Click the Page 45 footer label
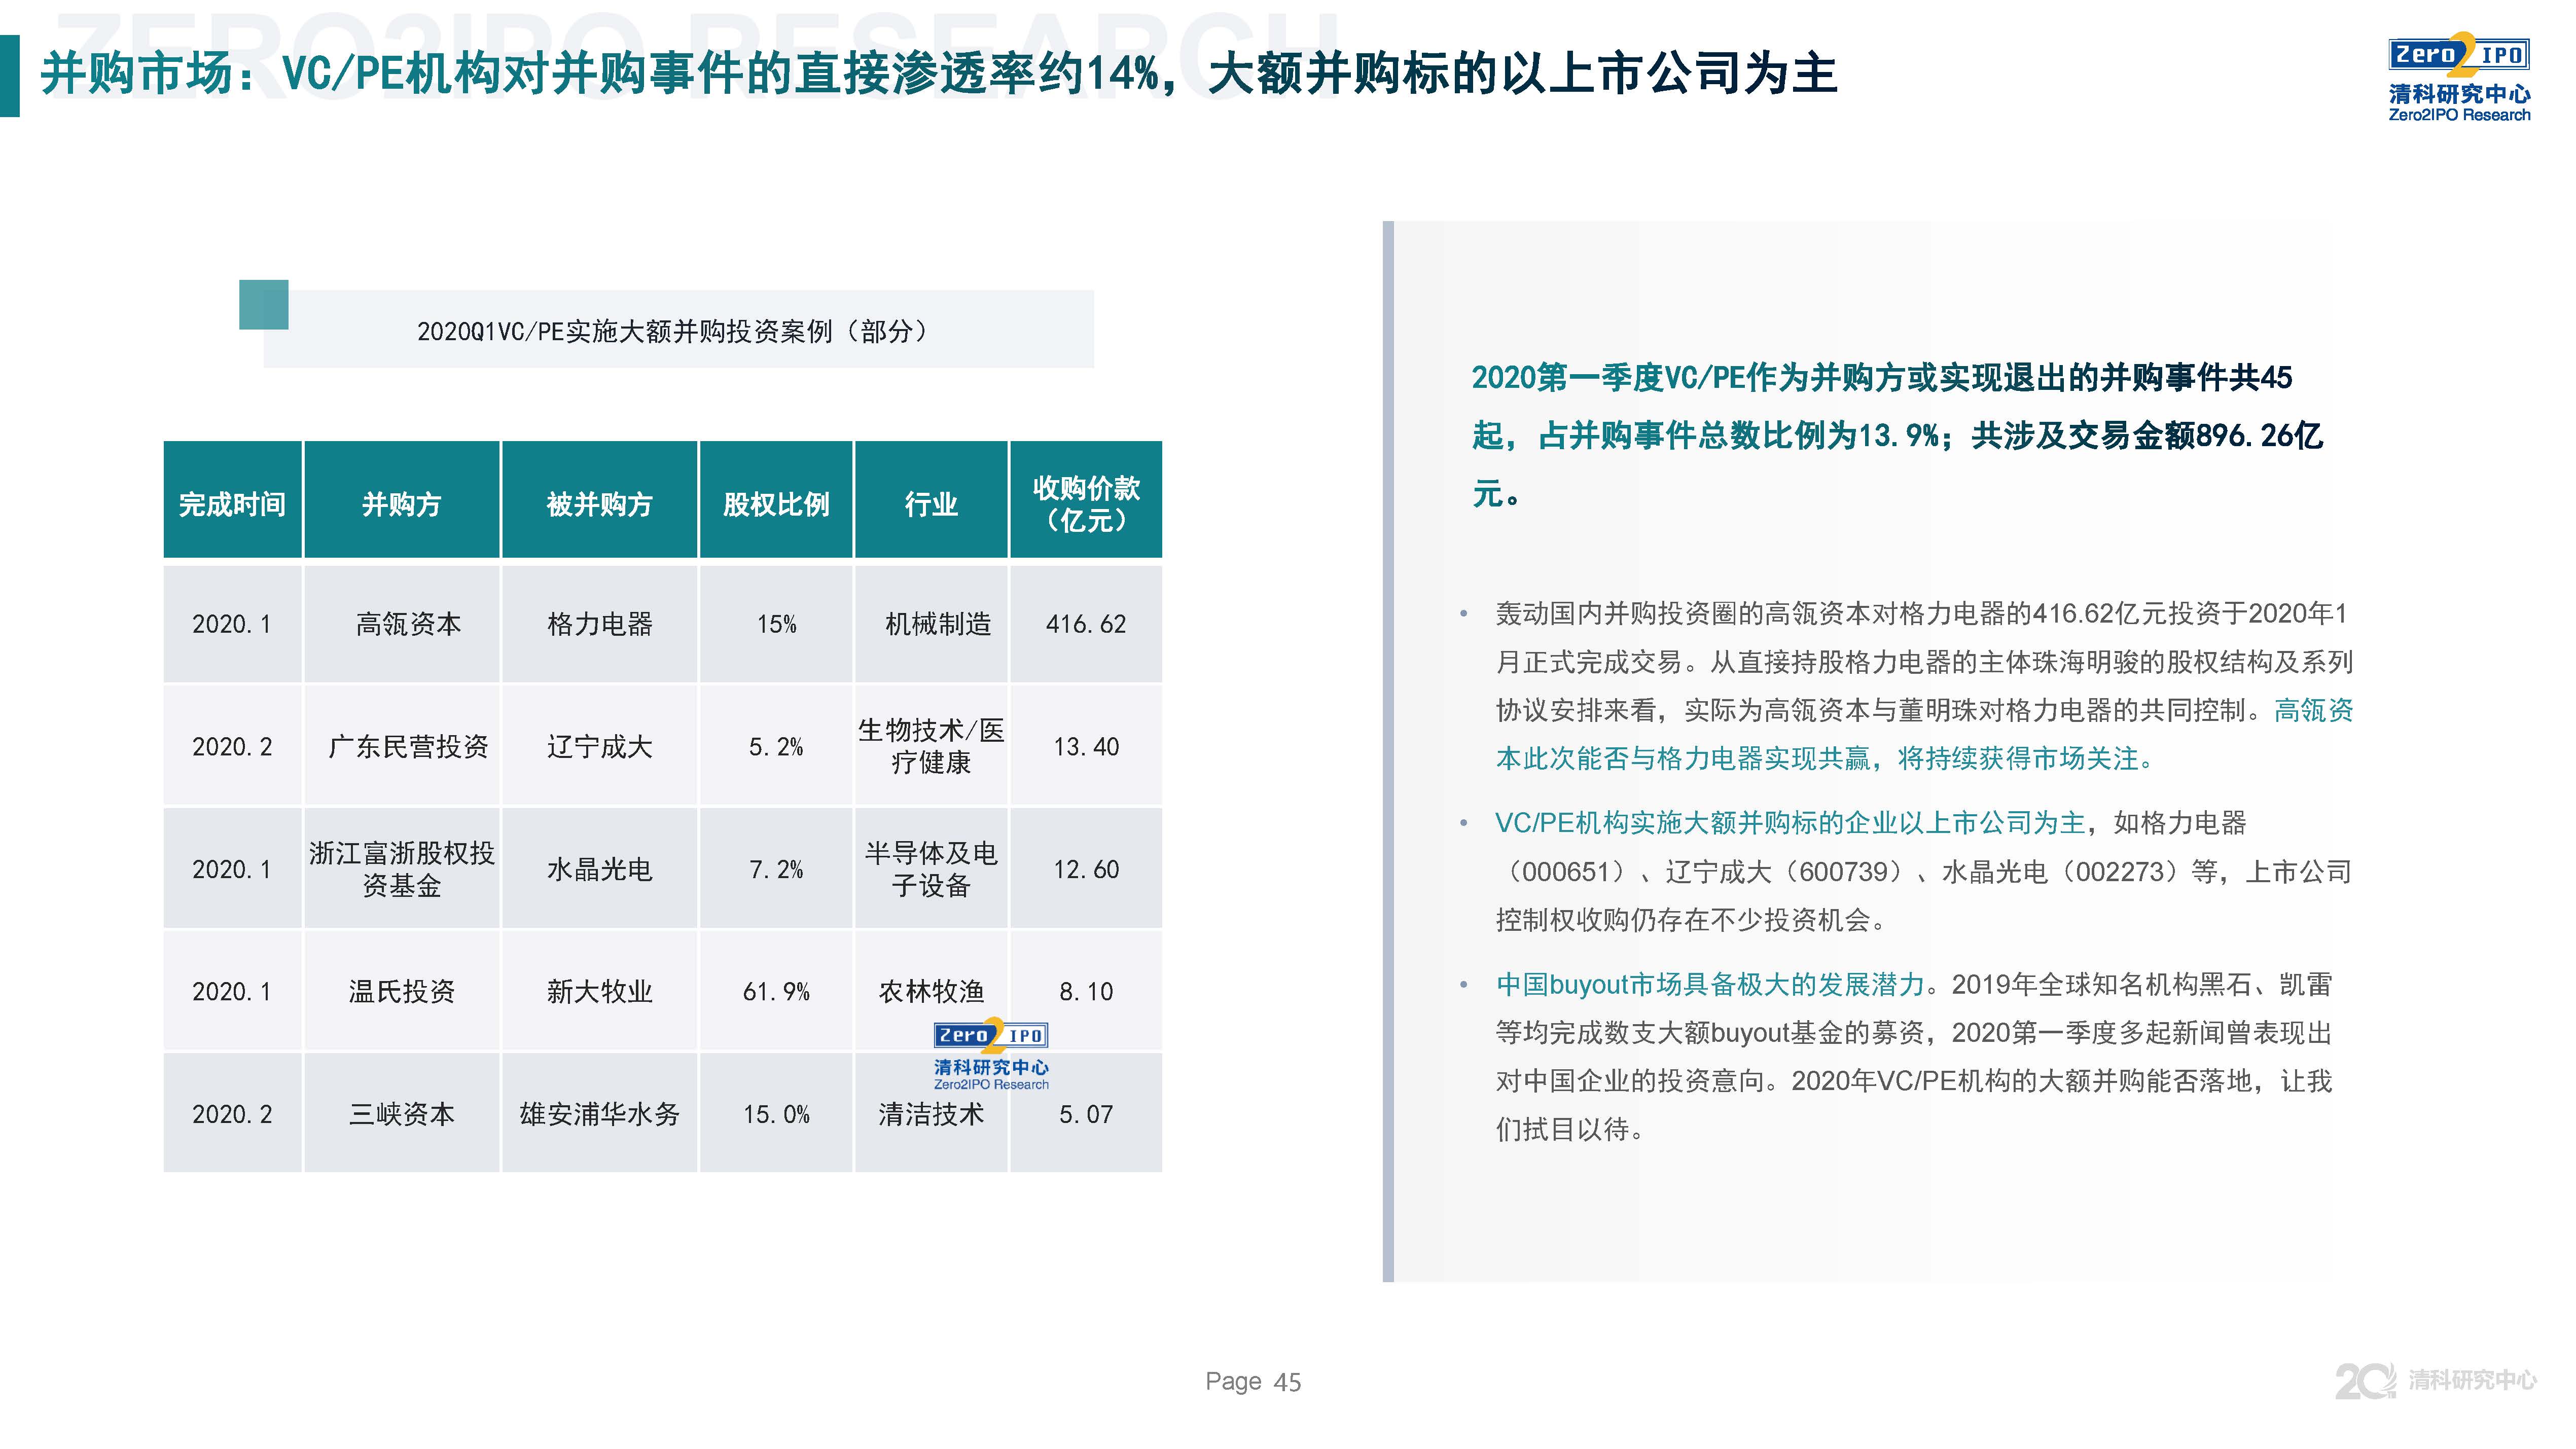The image size is (2576, 1449). [x=1254, y=1380]
